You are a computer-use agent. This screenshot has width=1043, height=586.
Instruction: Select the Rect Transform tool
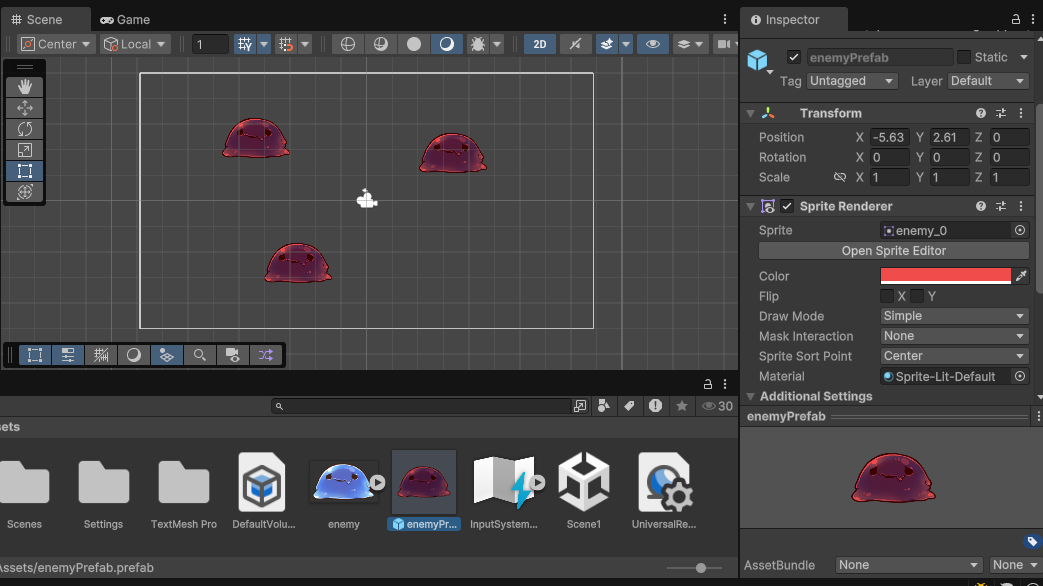tap(24, 170)
